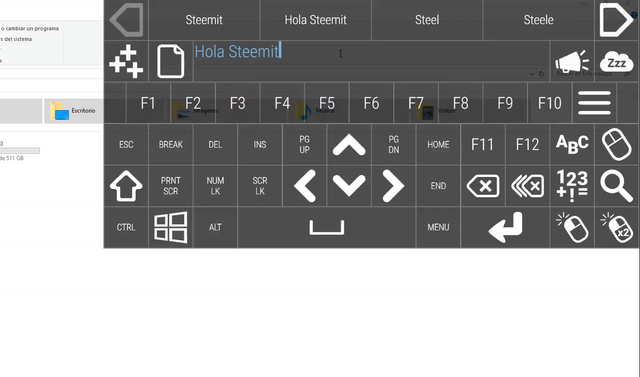The width and height of the screenshot is (640, 377).
Task: Switch to the ABC alphabet keyboard
Action: click(572, 144)
